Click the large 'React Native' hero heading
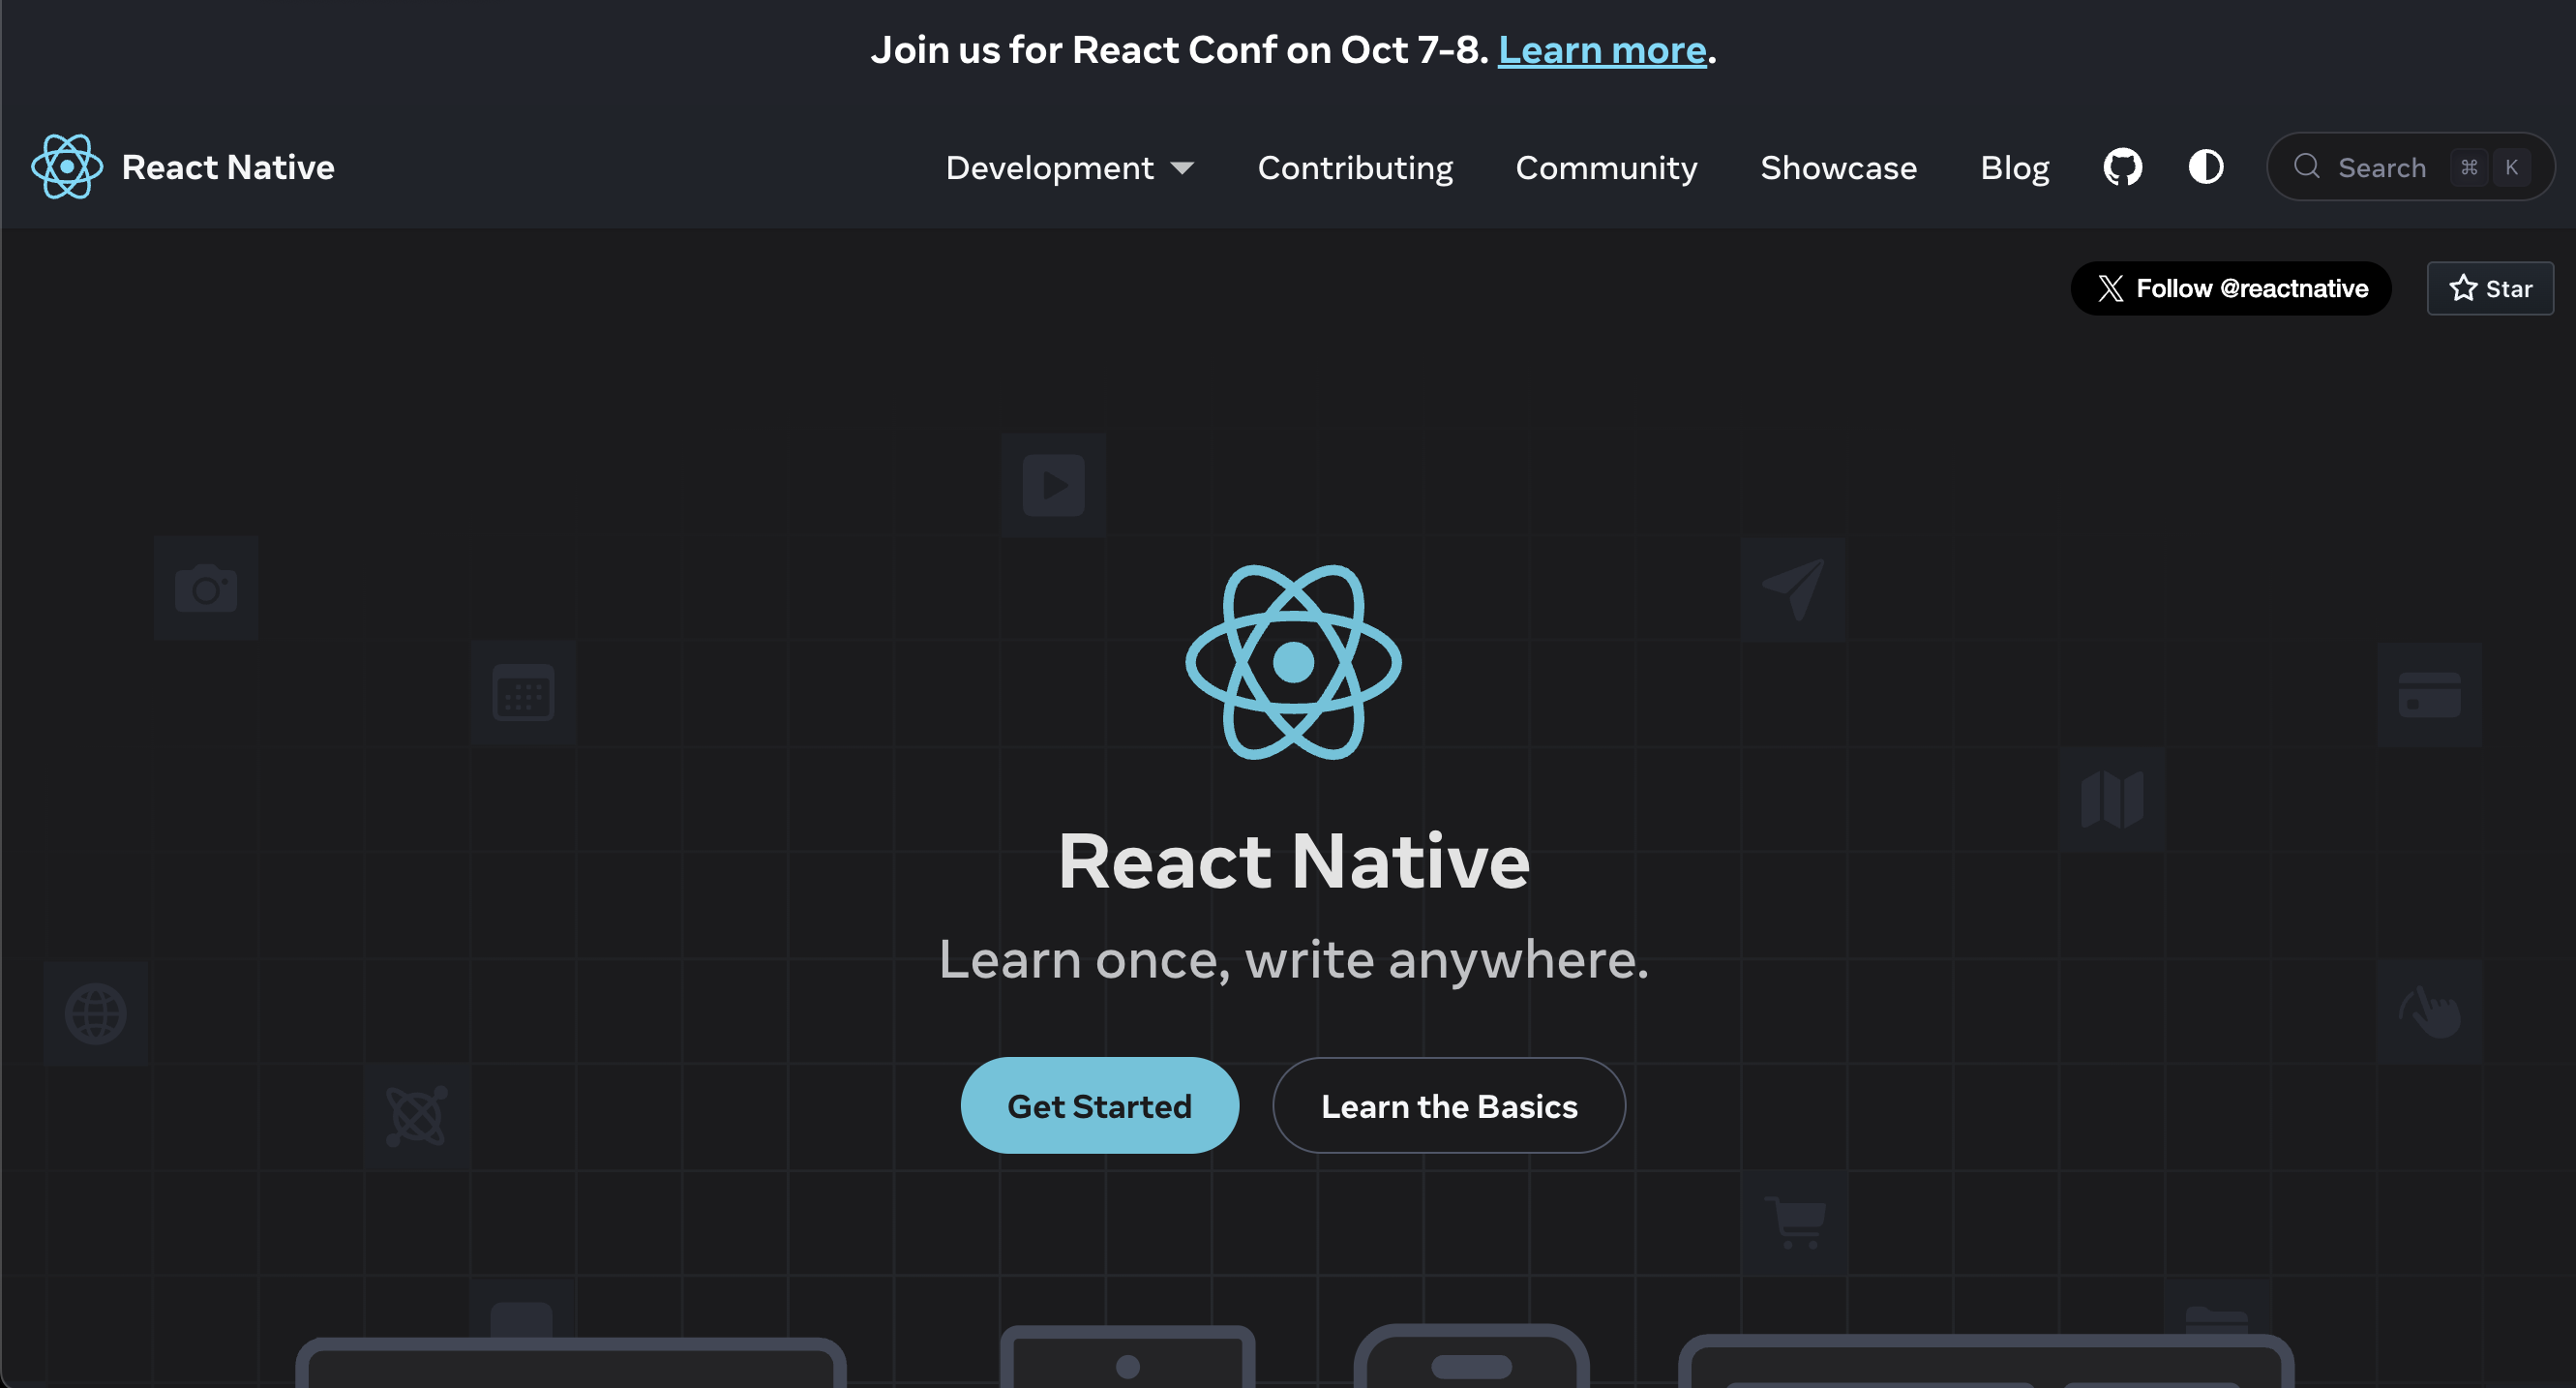Viewport: 2576px width, 1388px height. click(x=1293, y=860)
